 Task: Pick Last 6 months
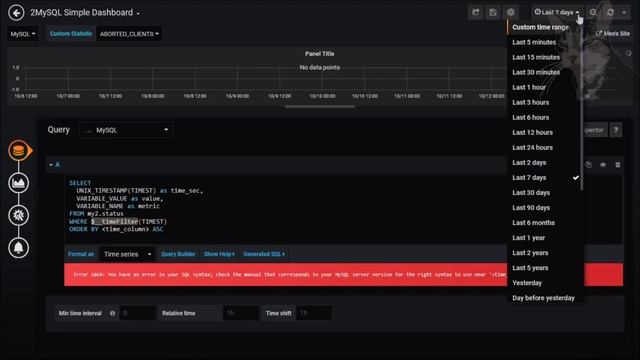coord(543,223)
